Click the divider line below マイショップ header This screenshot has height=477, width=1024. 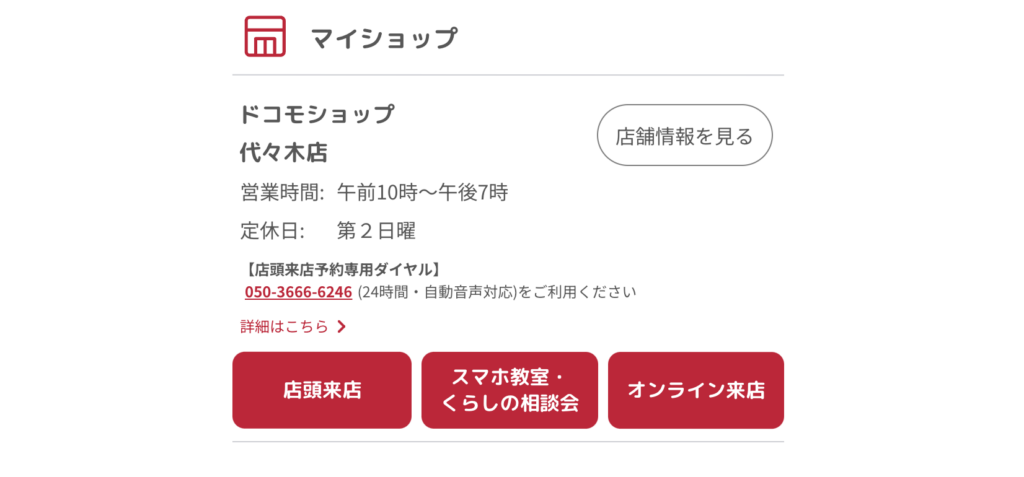click(x=508, y=75)
